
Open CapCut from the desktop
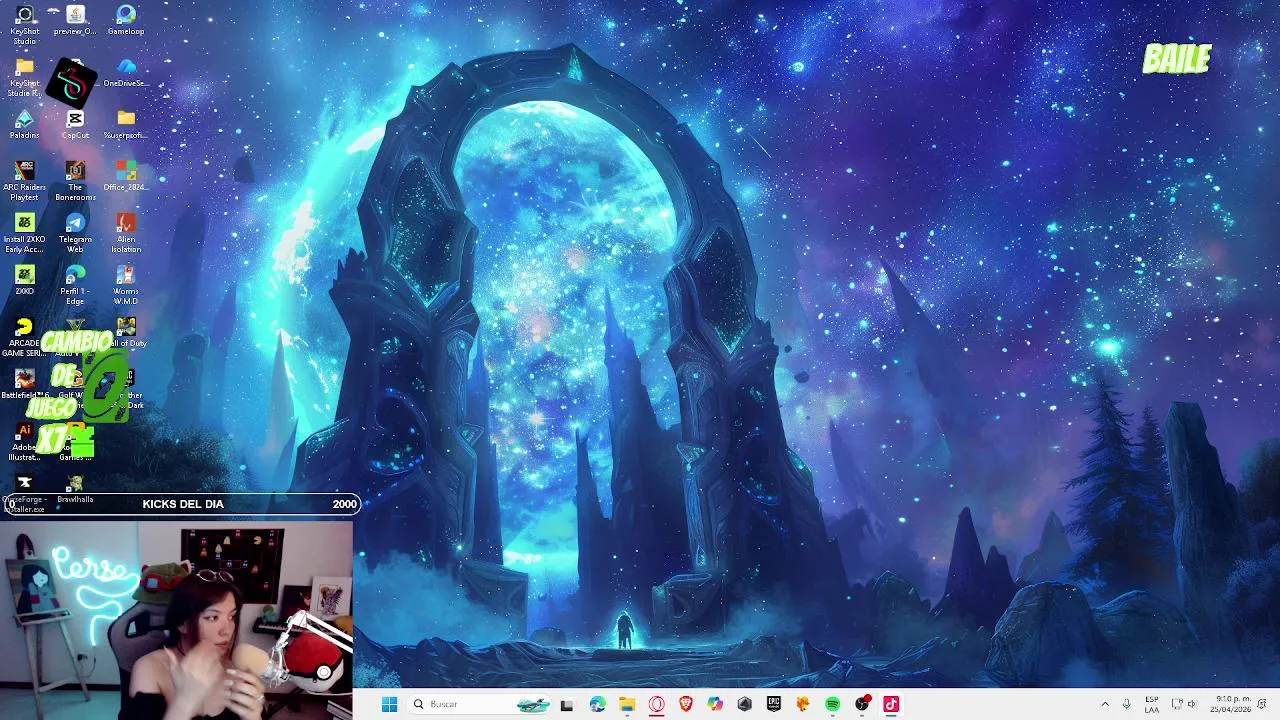(x=75, y=124)
